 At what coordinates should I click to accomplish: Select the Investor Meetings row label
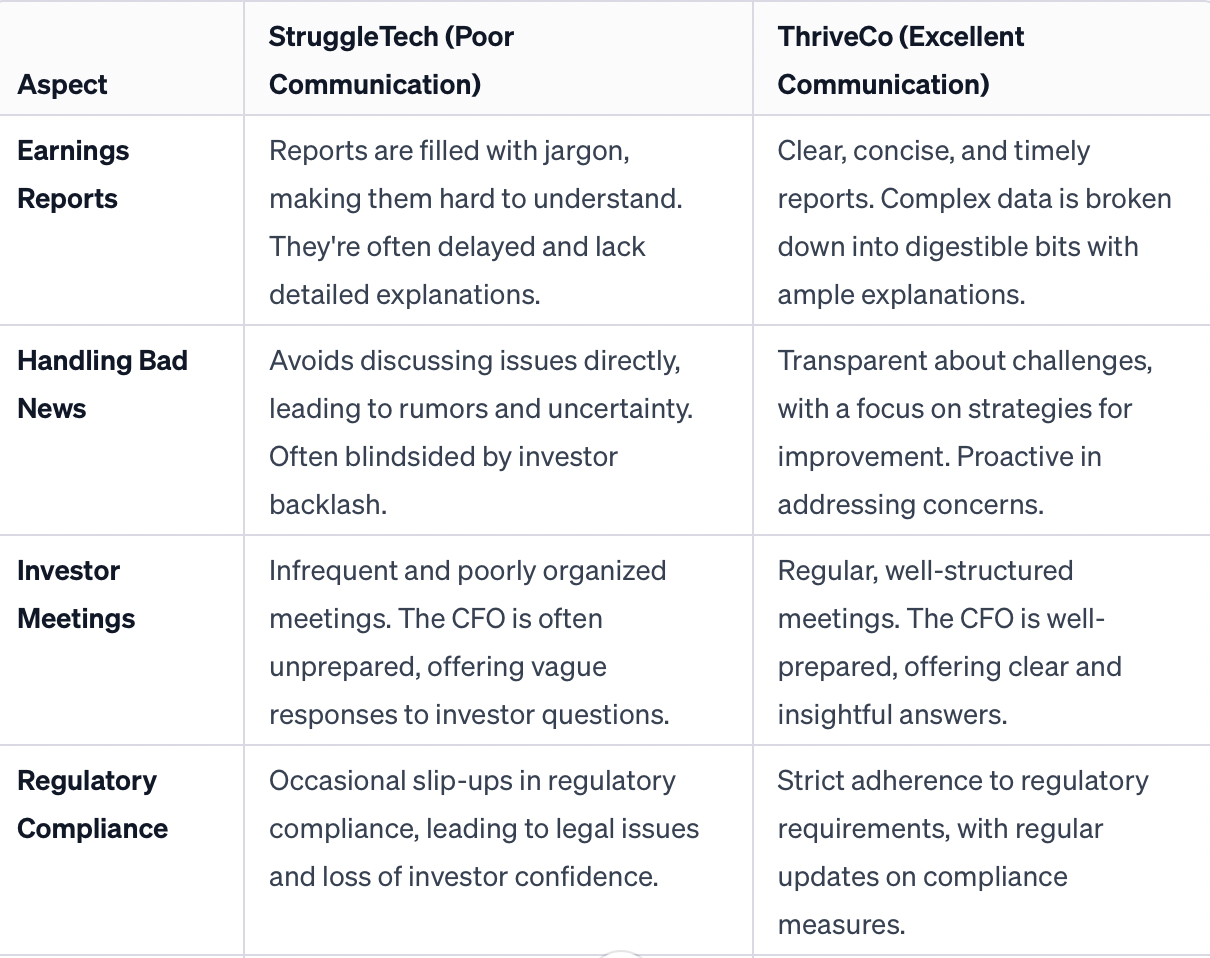(76, 595)
